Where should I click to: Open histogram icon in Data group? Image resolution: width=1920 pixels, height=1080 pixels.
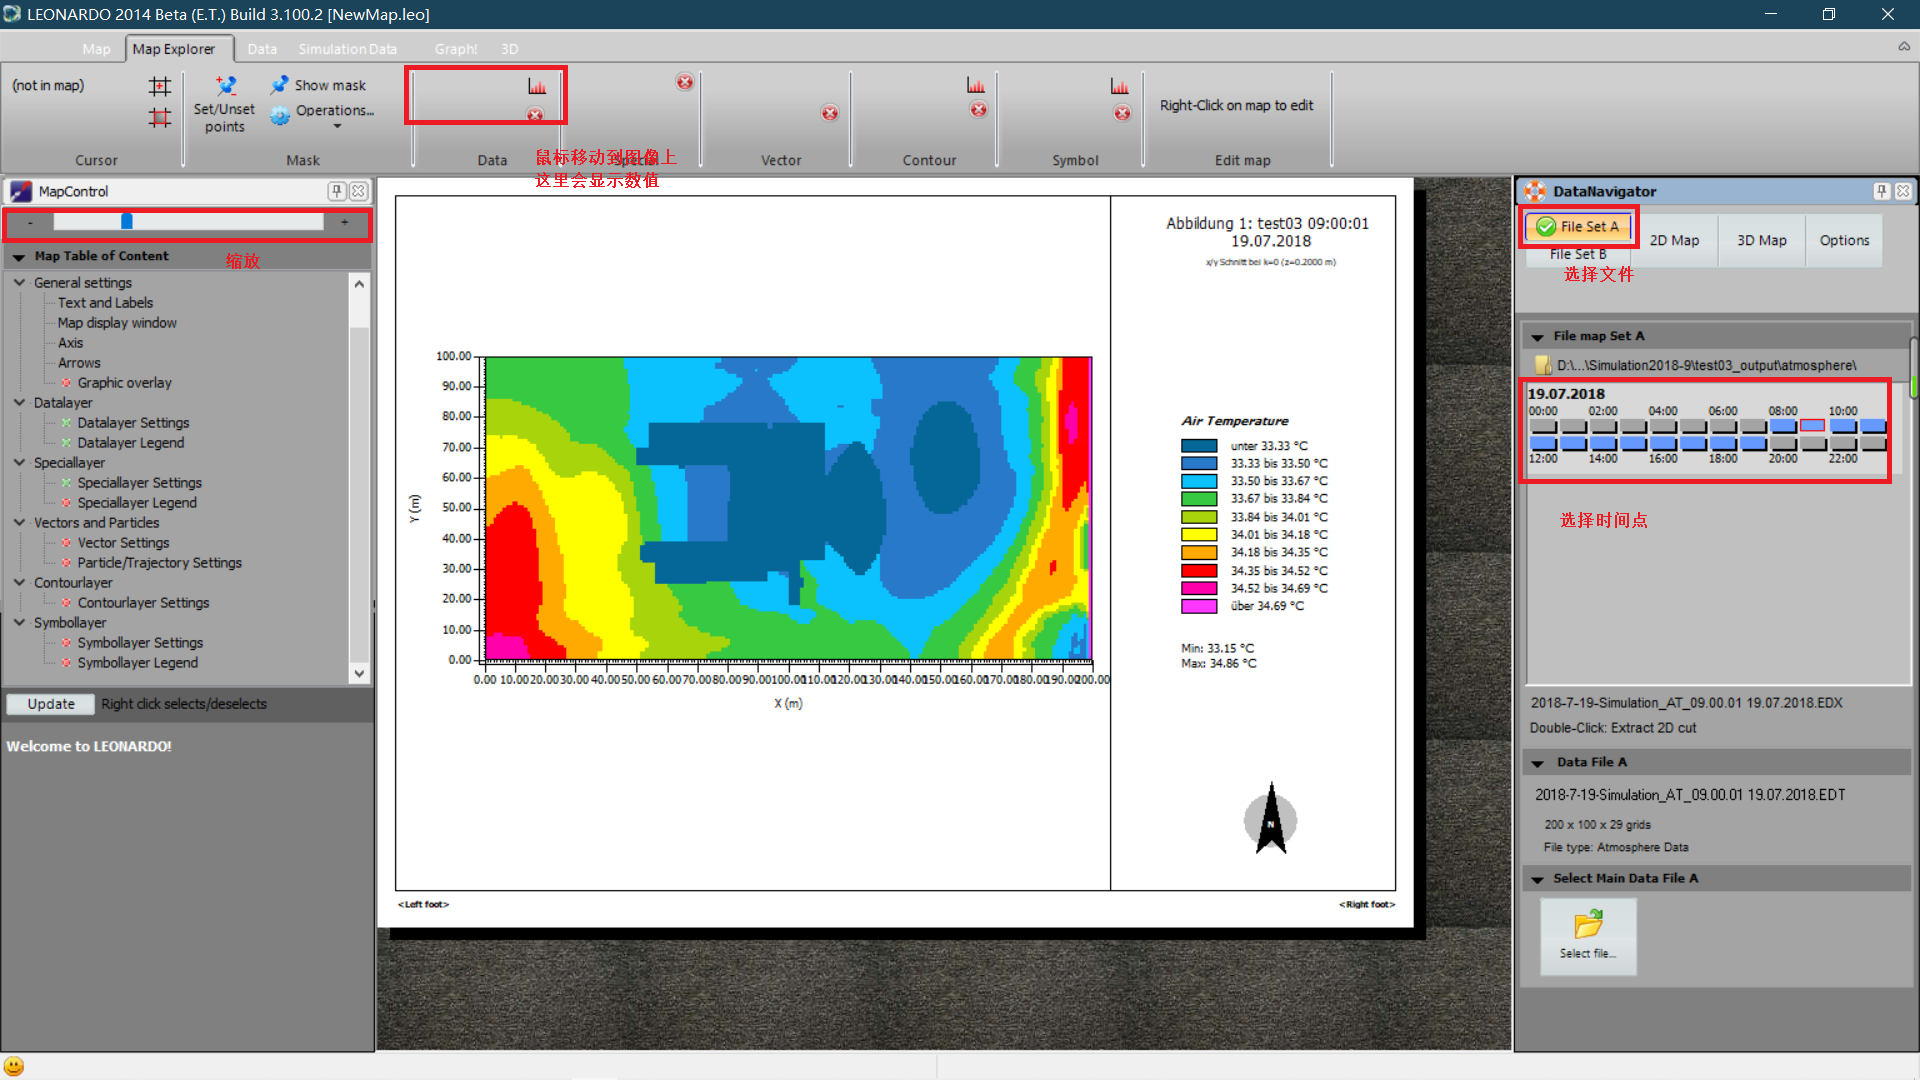537,87
